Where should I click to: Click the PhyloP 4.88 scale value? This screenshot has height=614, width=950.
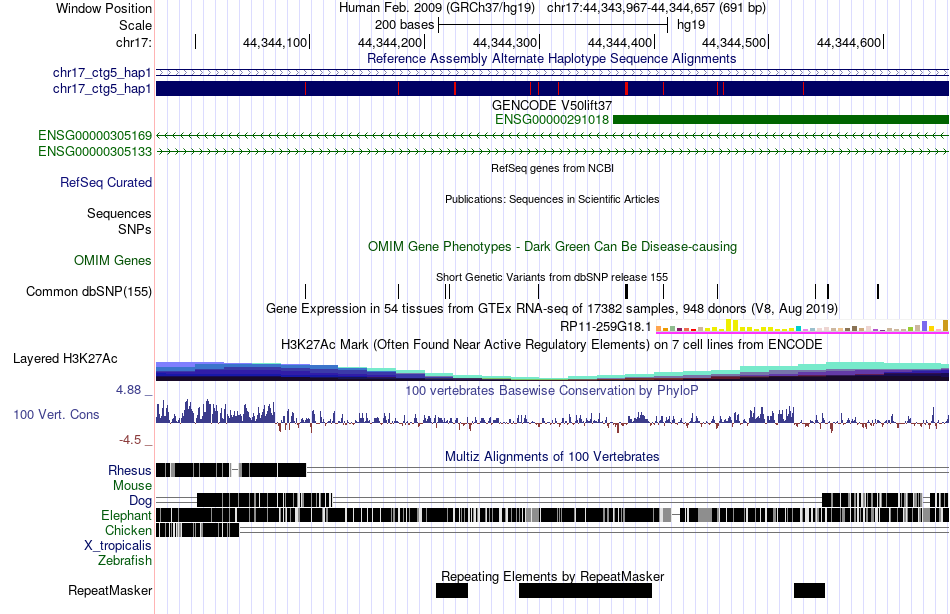coord(128,390)
